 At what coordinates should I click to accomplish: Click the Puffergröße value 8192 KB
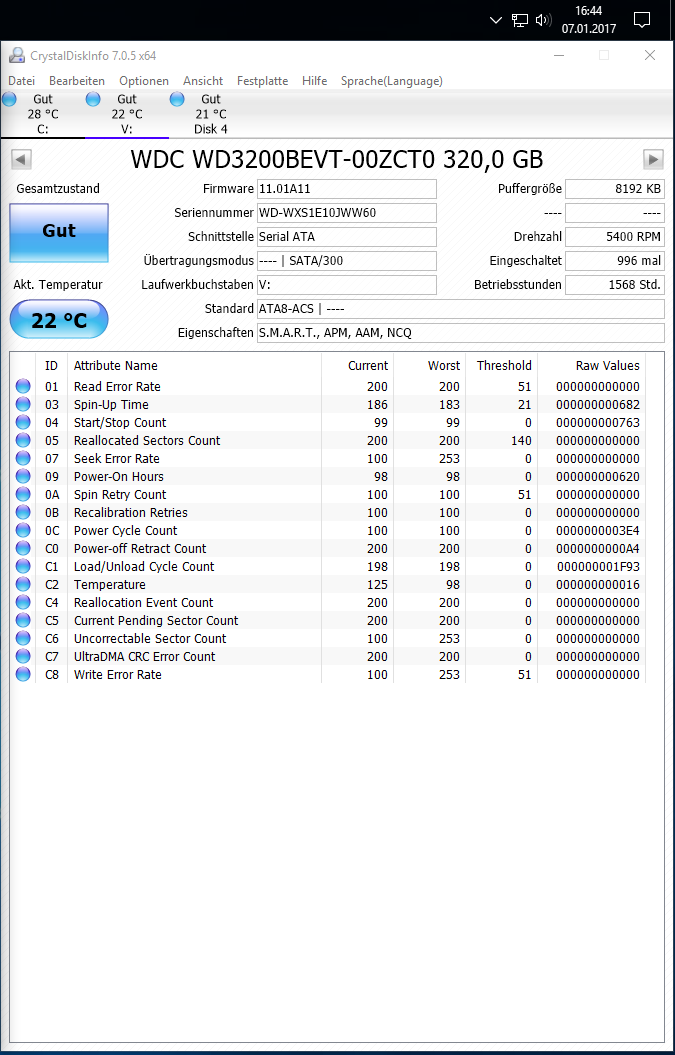[615, 189]
